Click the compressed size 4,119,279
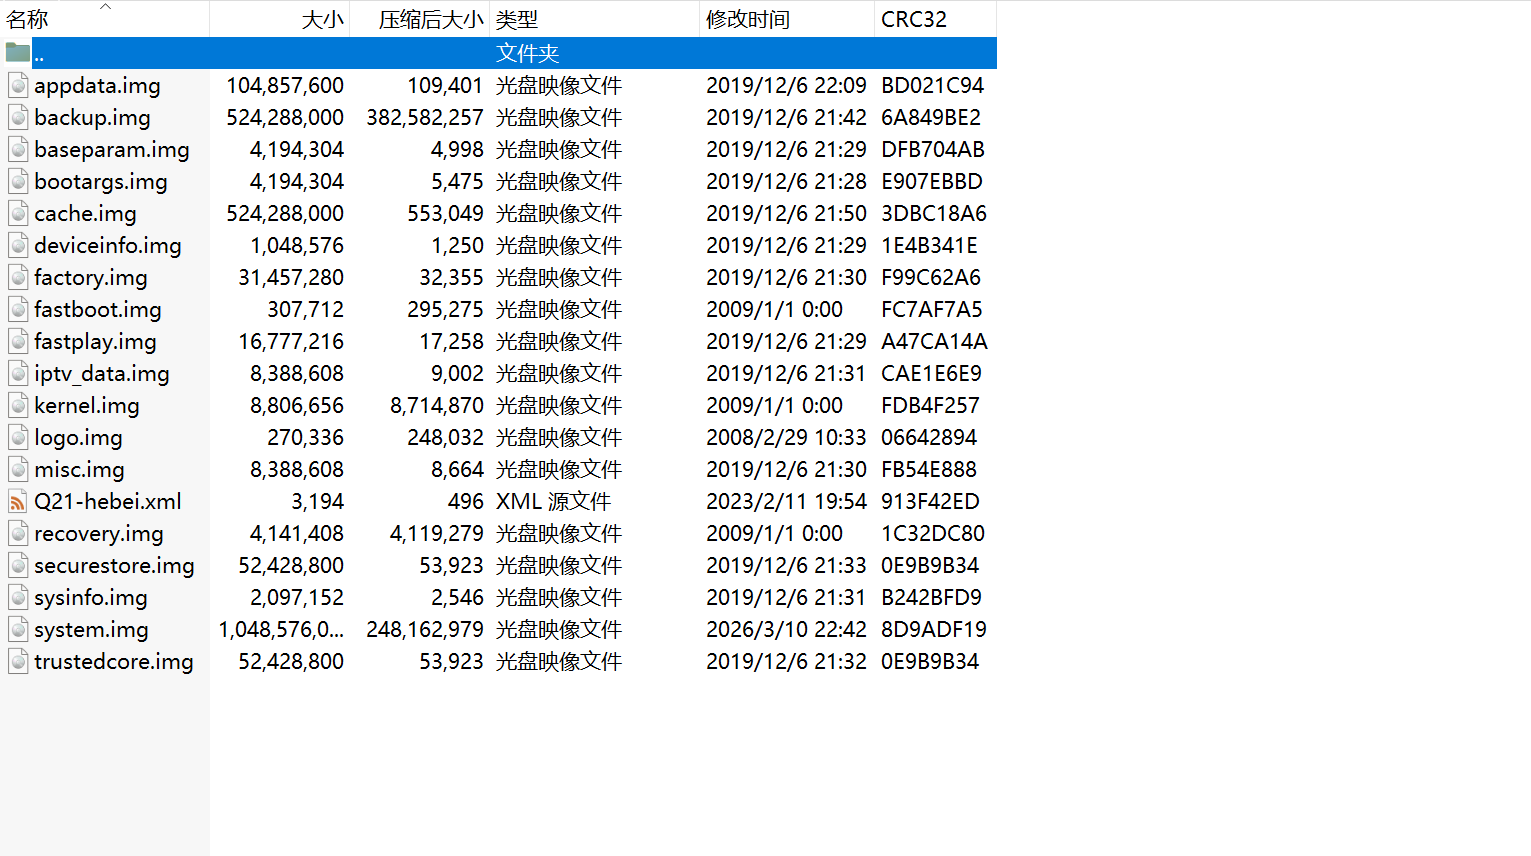 pyautogui.click(x=437, y=533)
